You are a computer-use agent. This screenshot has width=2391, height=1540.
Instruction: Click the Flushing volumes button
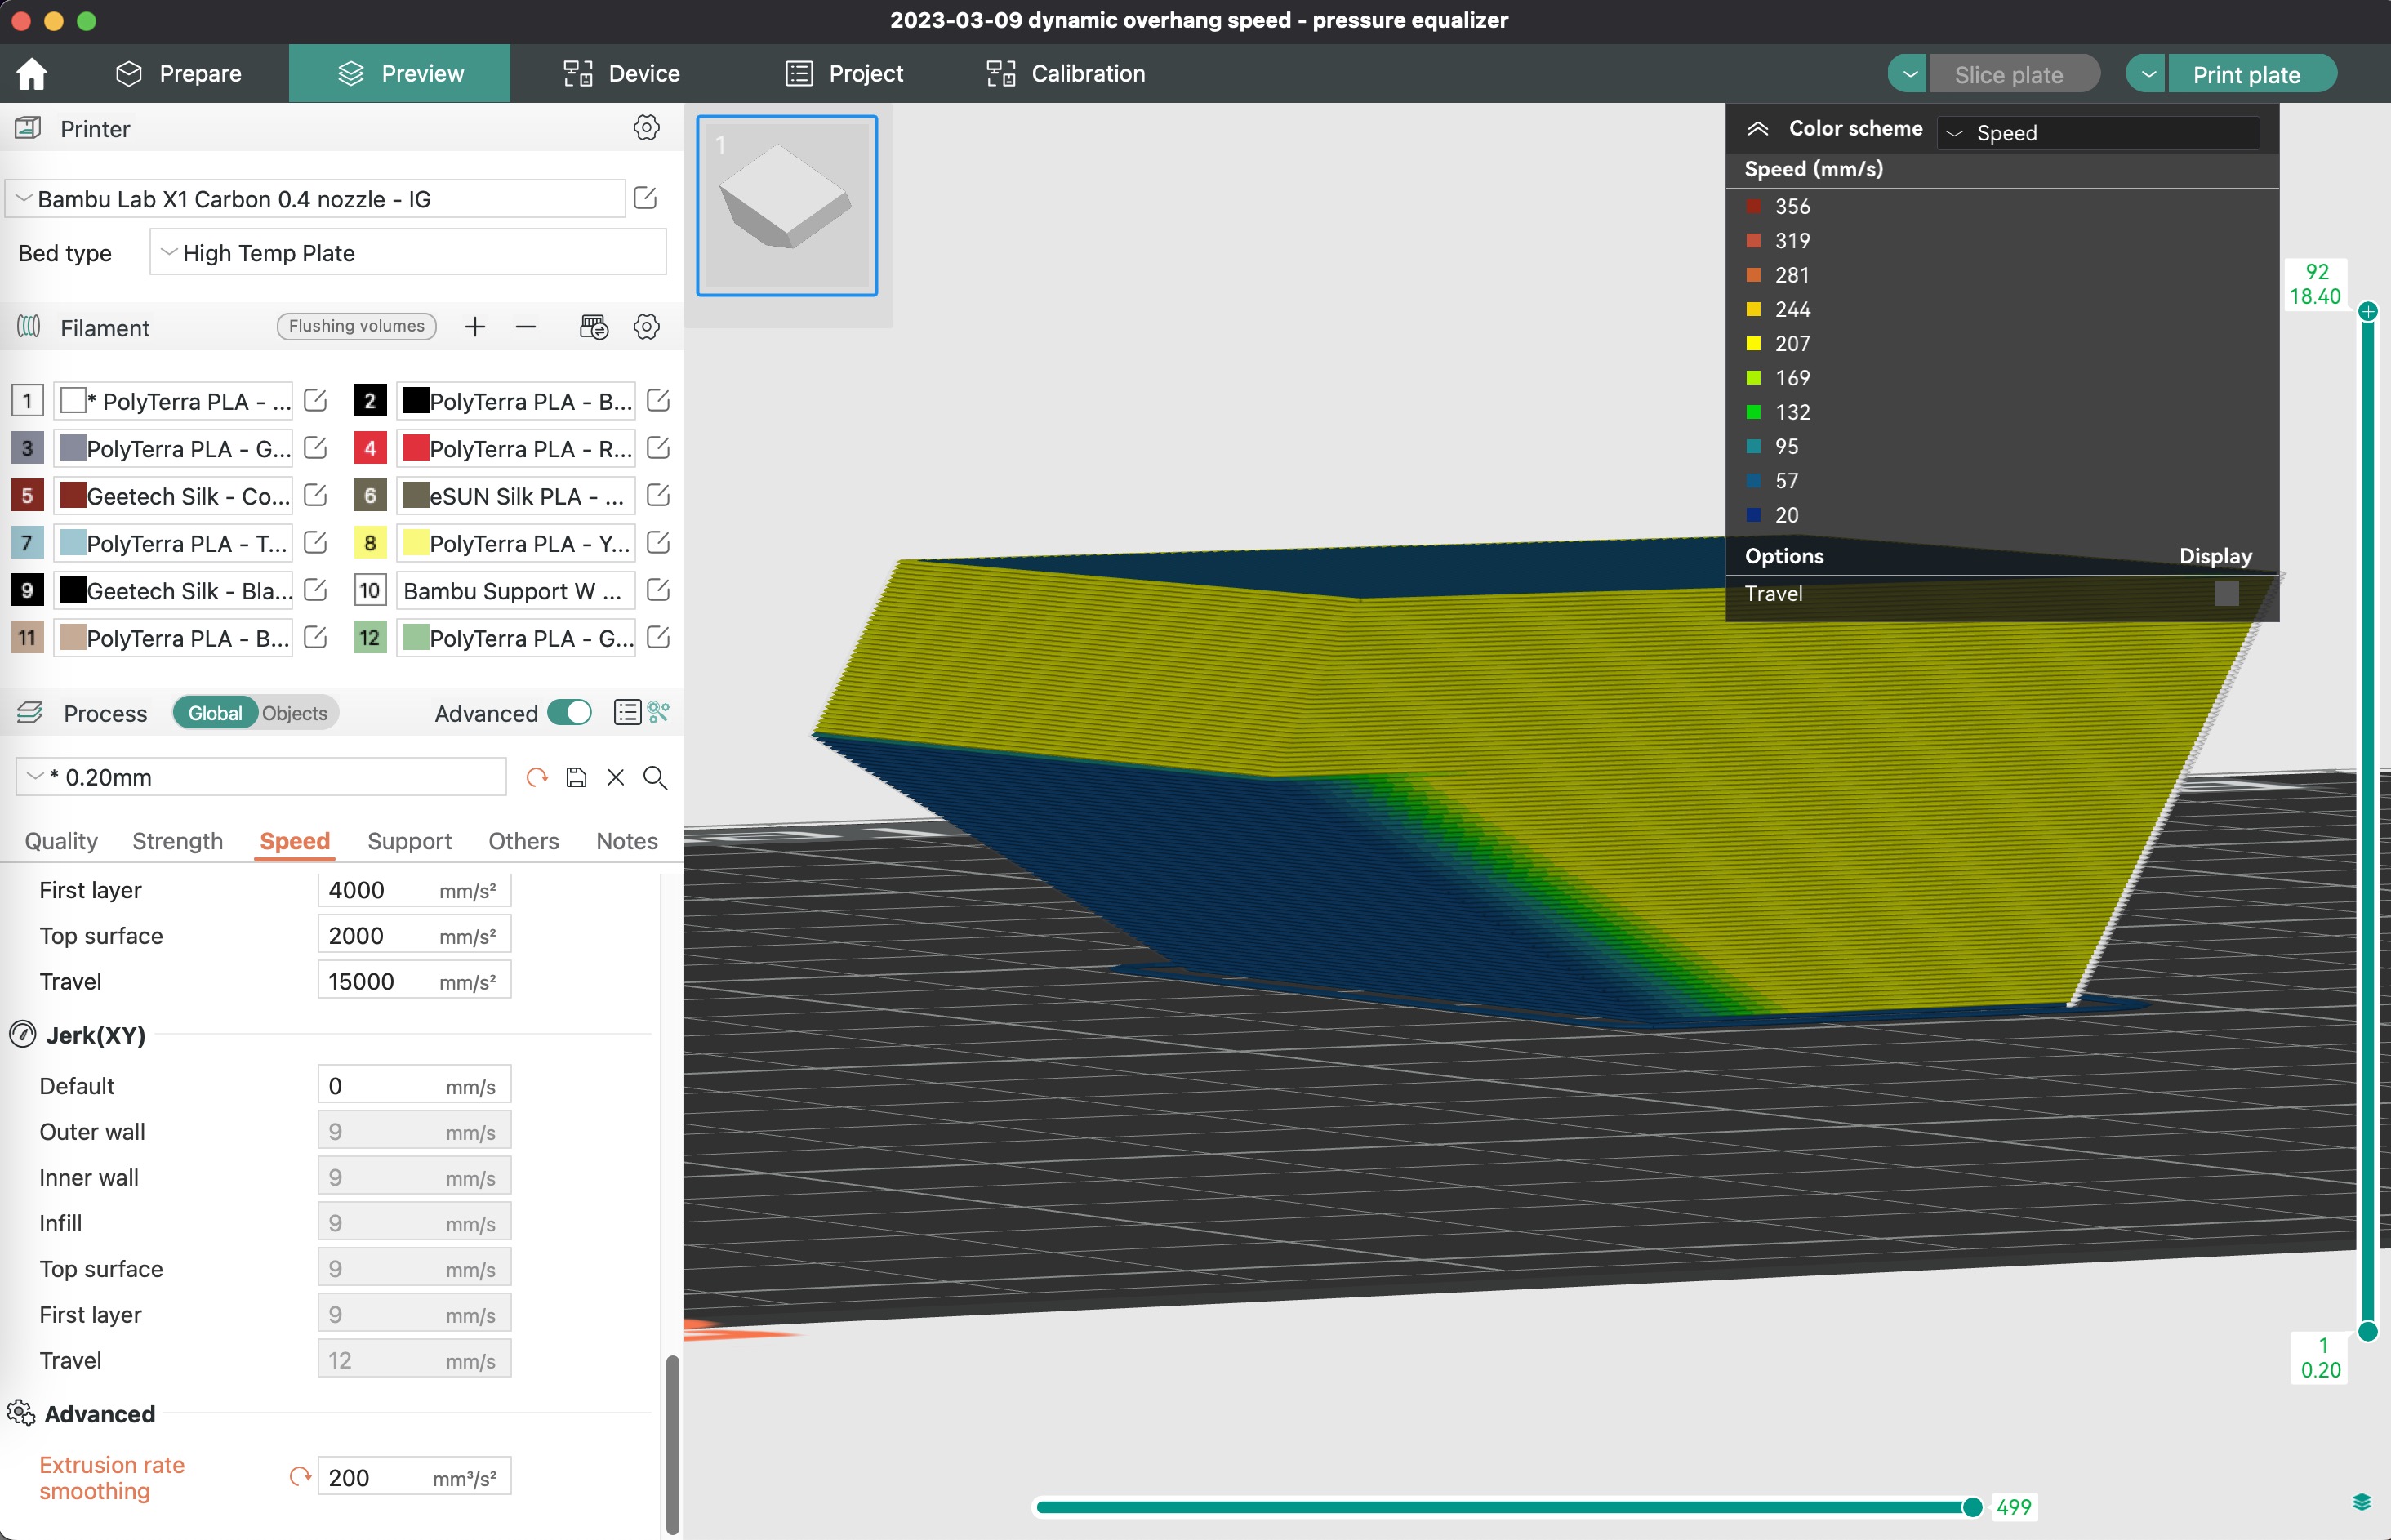(356, 326)
